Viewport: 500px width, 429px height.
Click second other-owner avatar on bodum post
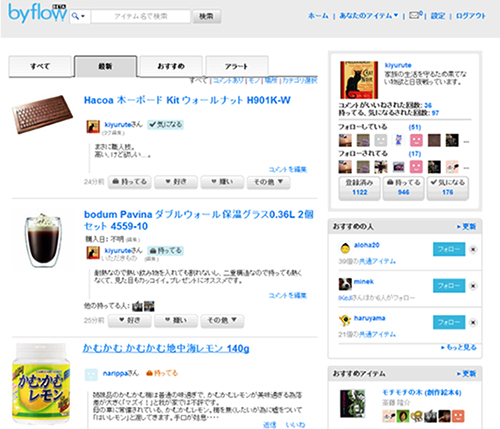pos(149,306)
